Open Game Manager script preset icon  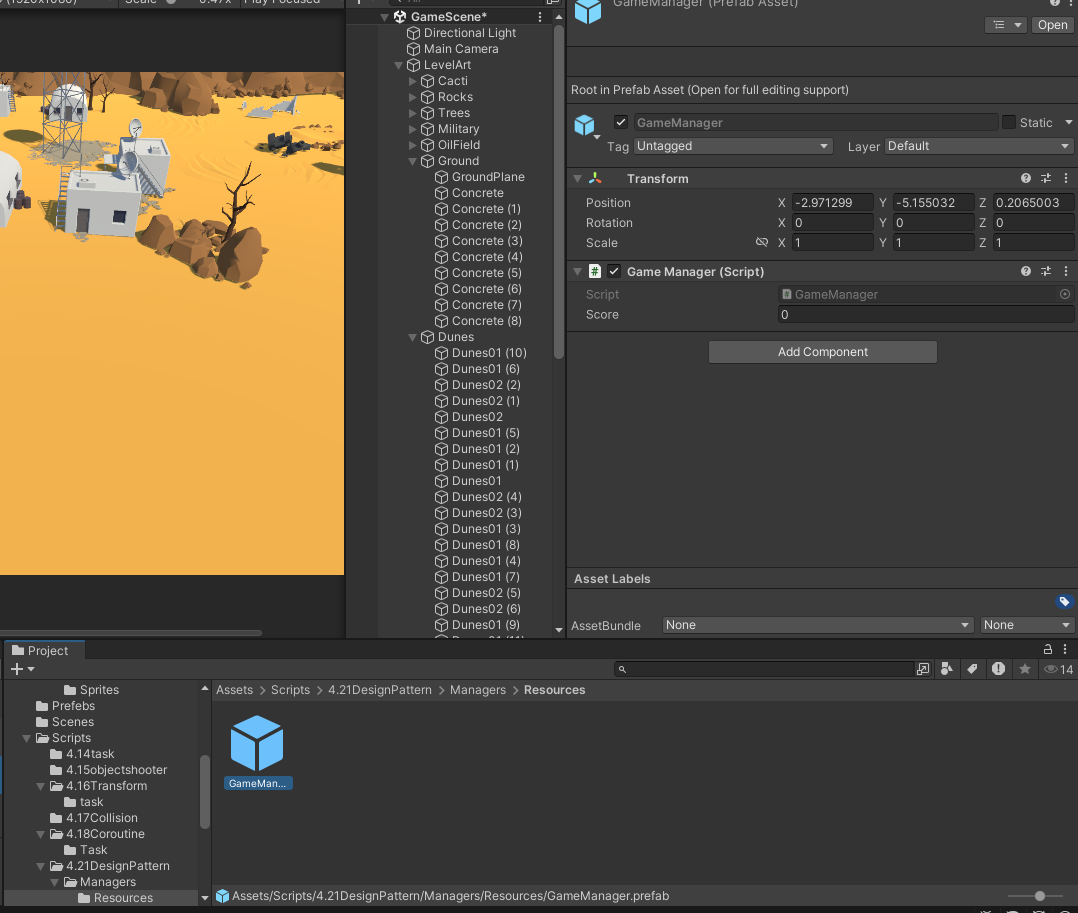[x=1046, y=272]
